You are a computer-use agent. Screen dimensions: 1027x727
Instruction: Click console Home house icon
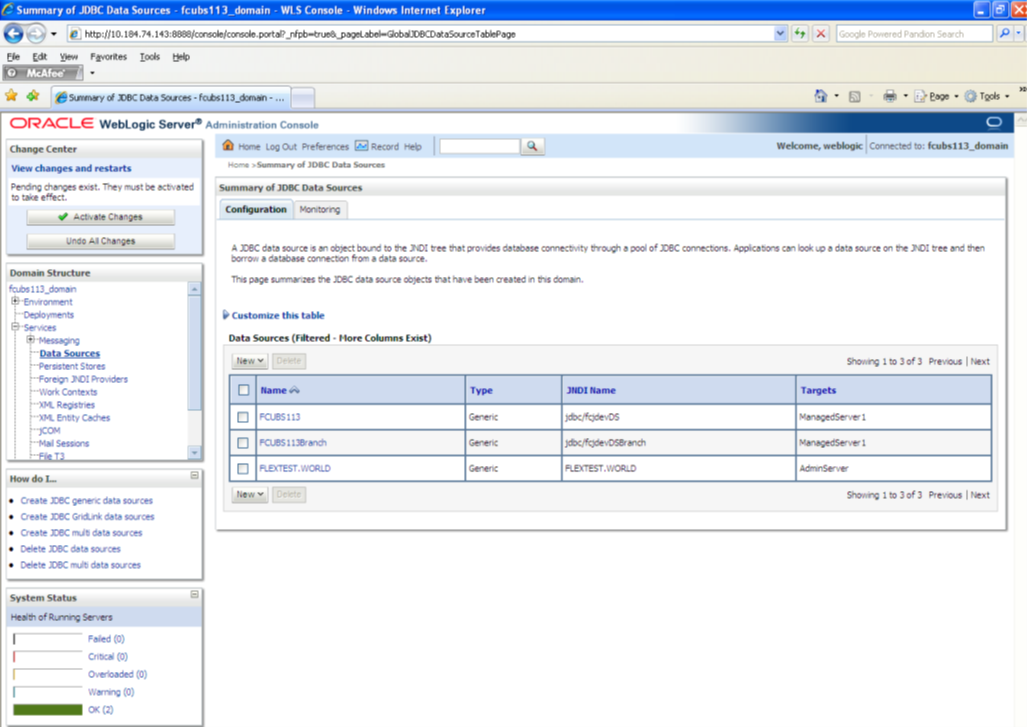coord(228,145)
